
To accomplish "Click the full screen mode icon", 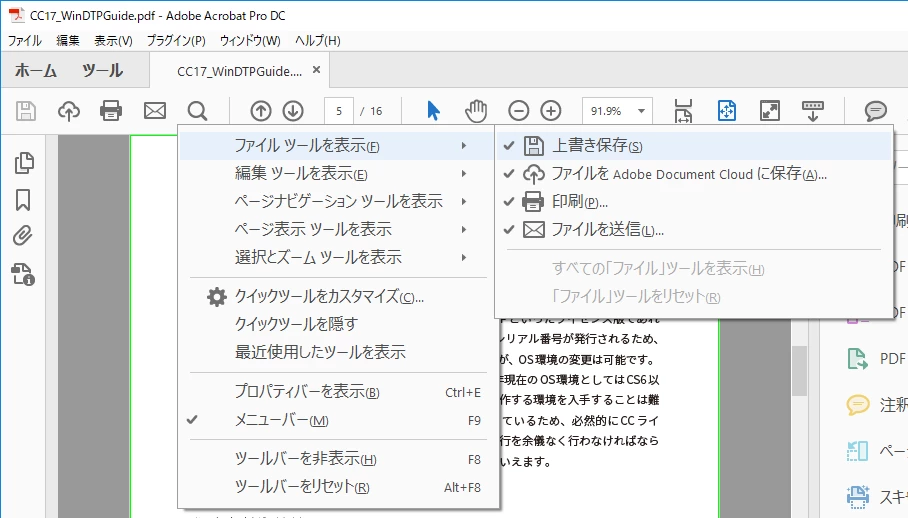I will (x=770, y=111).
